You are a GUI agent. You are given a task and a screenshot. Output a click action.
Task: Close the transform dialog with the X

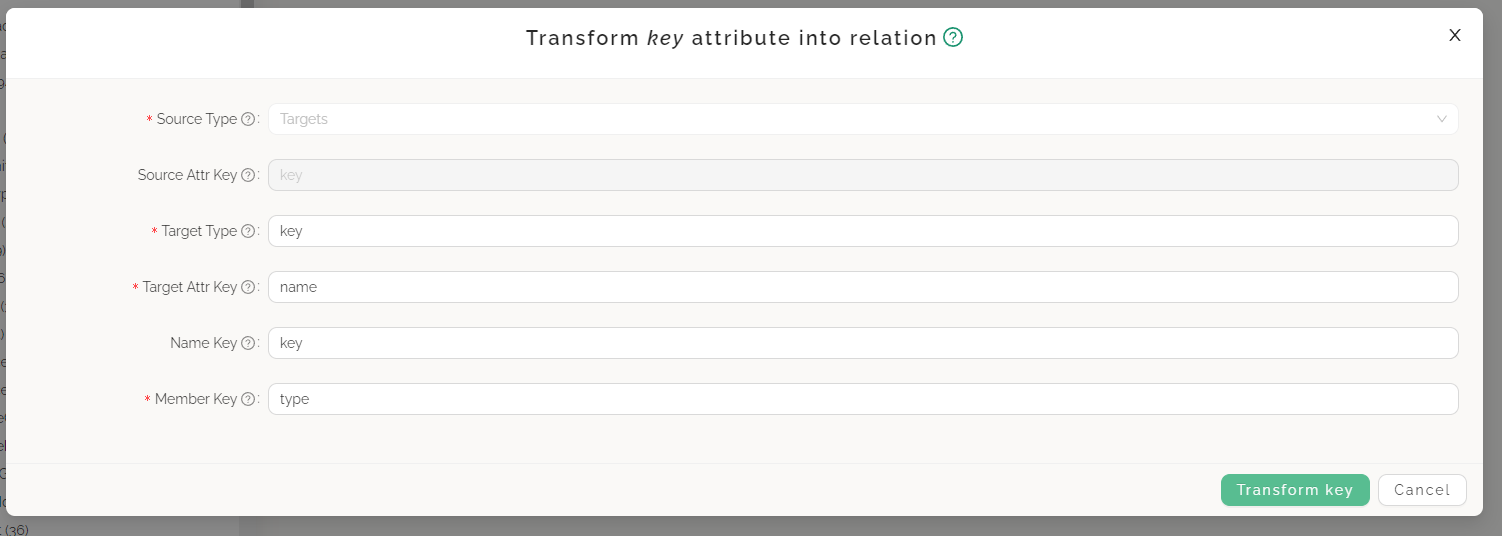tap(1455, 35)
